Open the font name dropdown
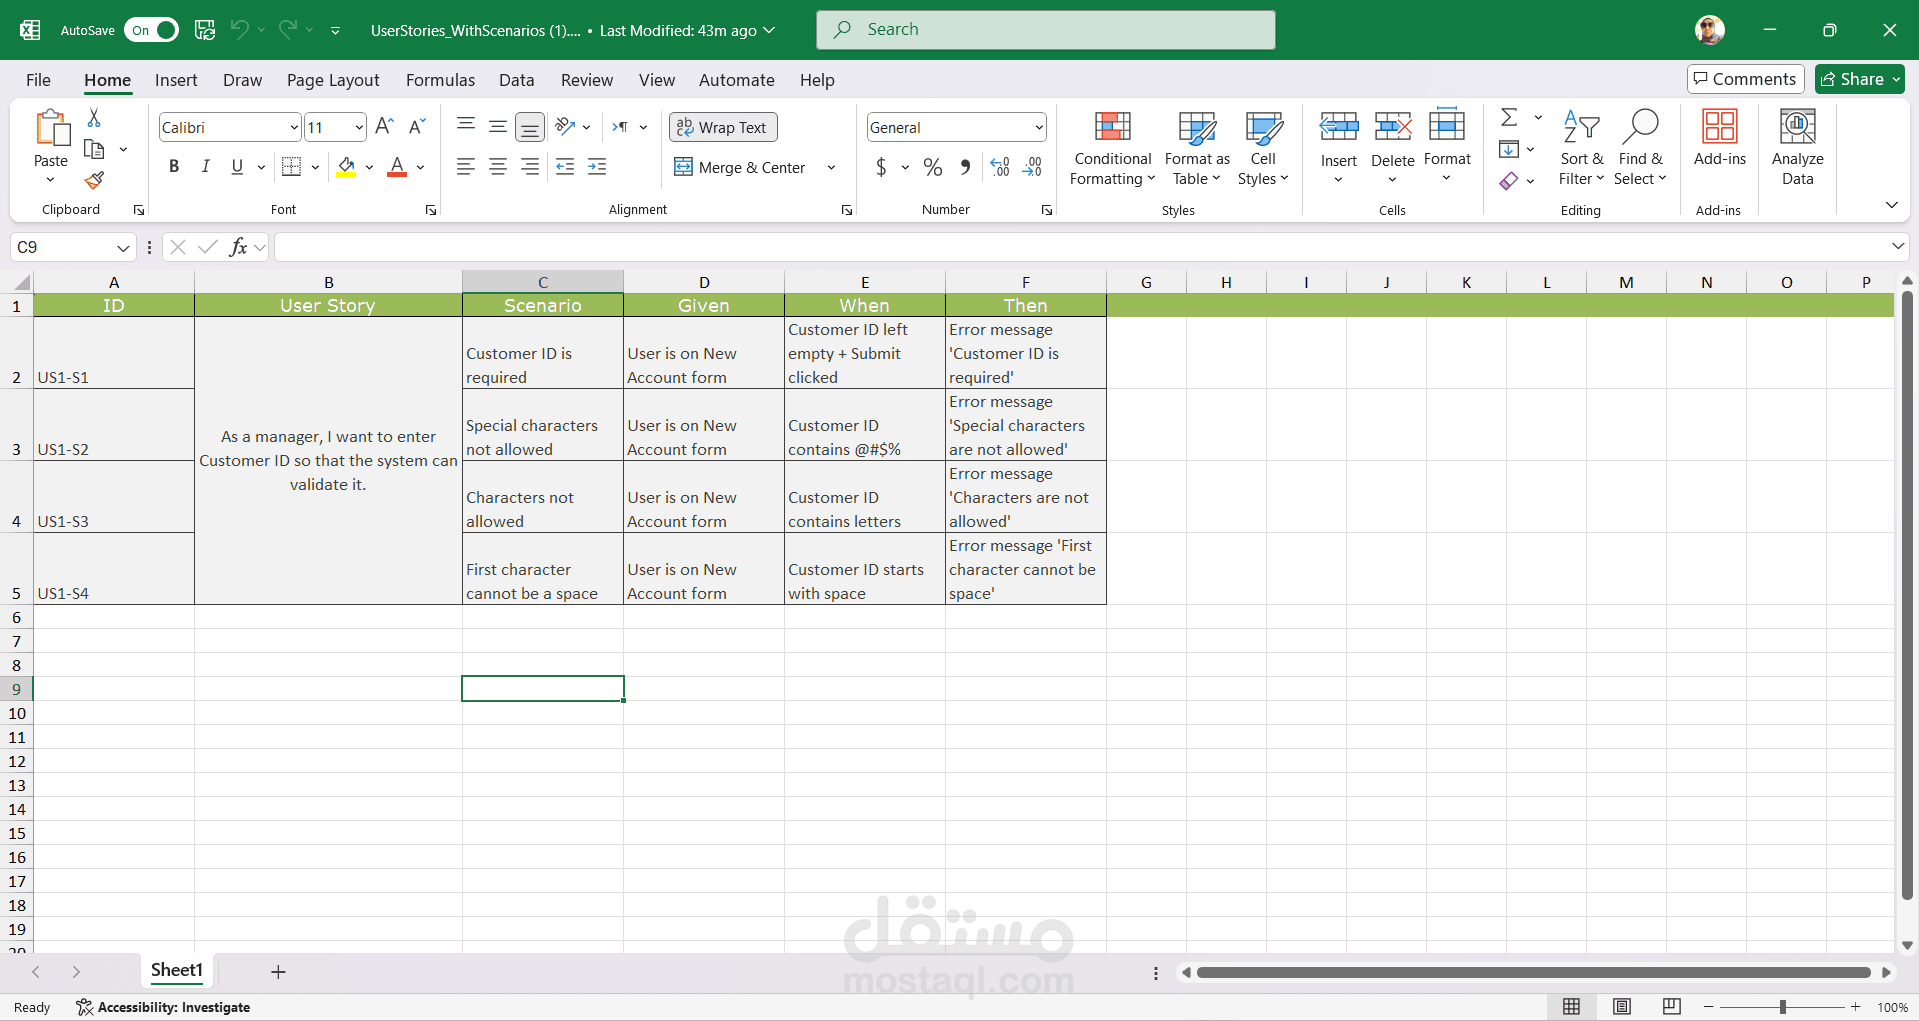This screenshot has height=1021, width=1919. (x=293, y=127)
